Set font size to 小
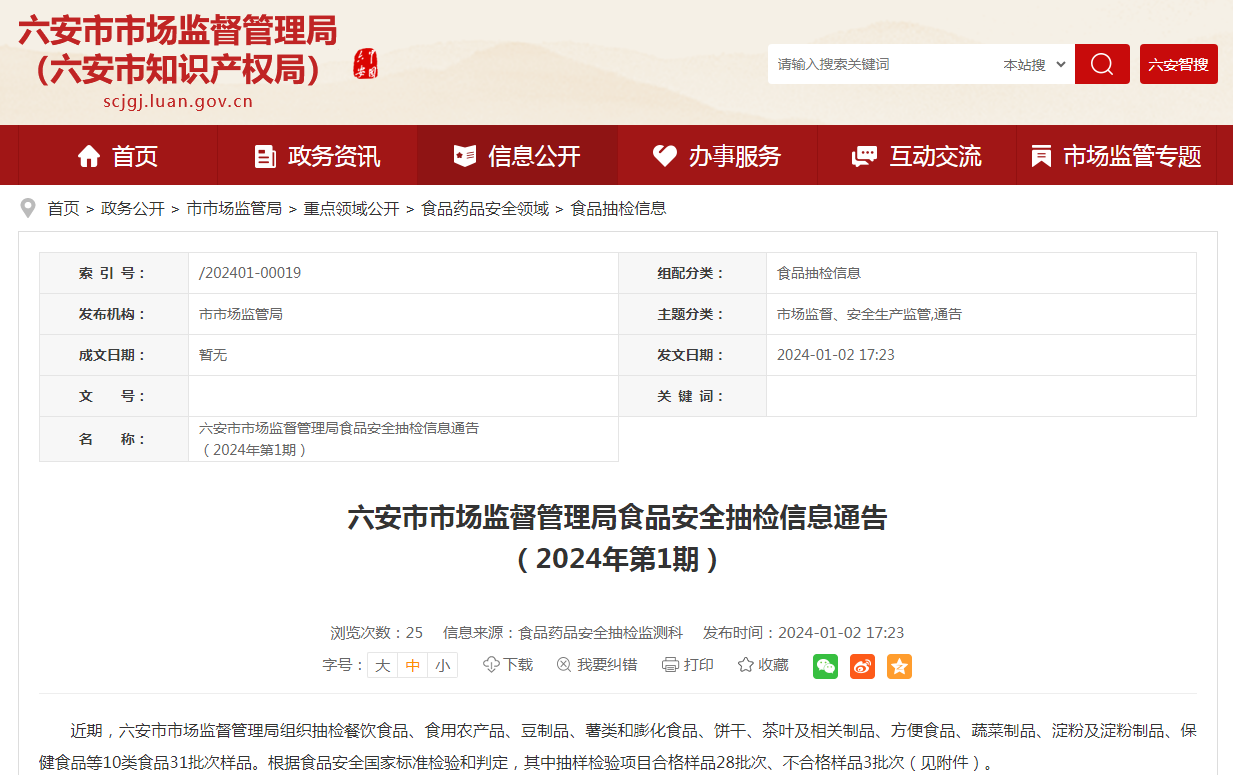Screen dimensions: 1233x775 [x=443, y=665]
